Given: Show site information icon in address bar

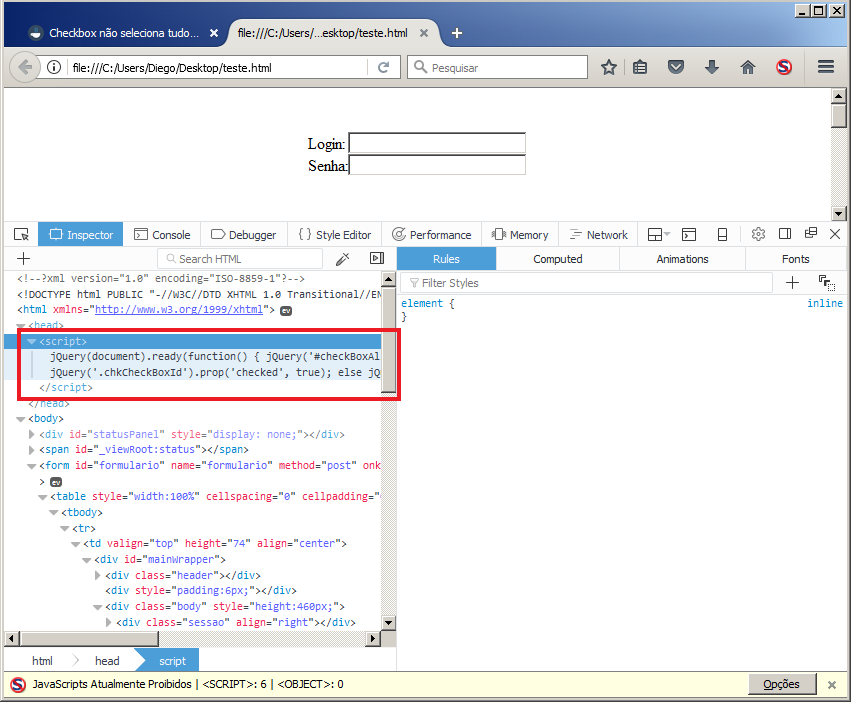Looking at the screenshot, I should 54,67.
